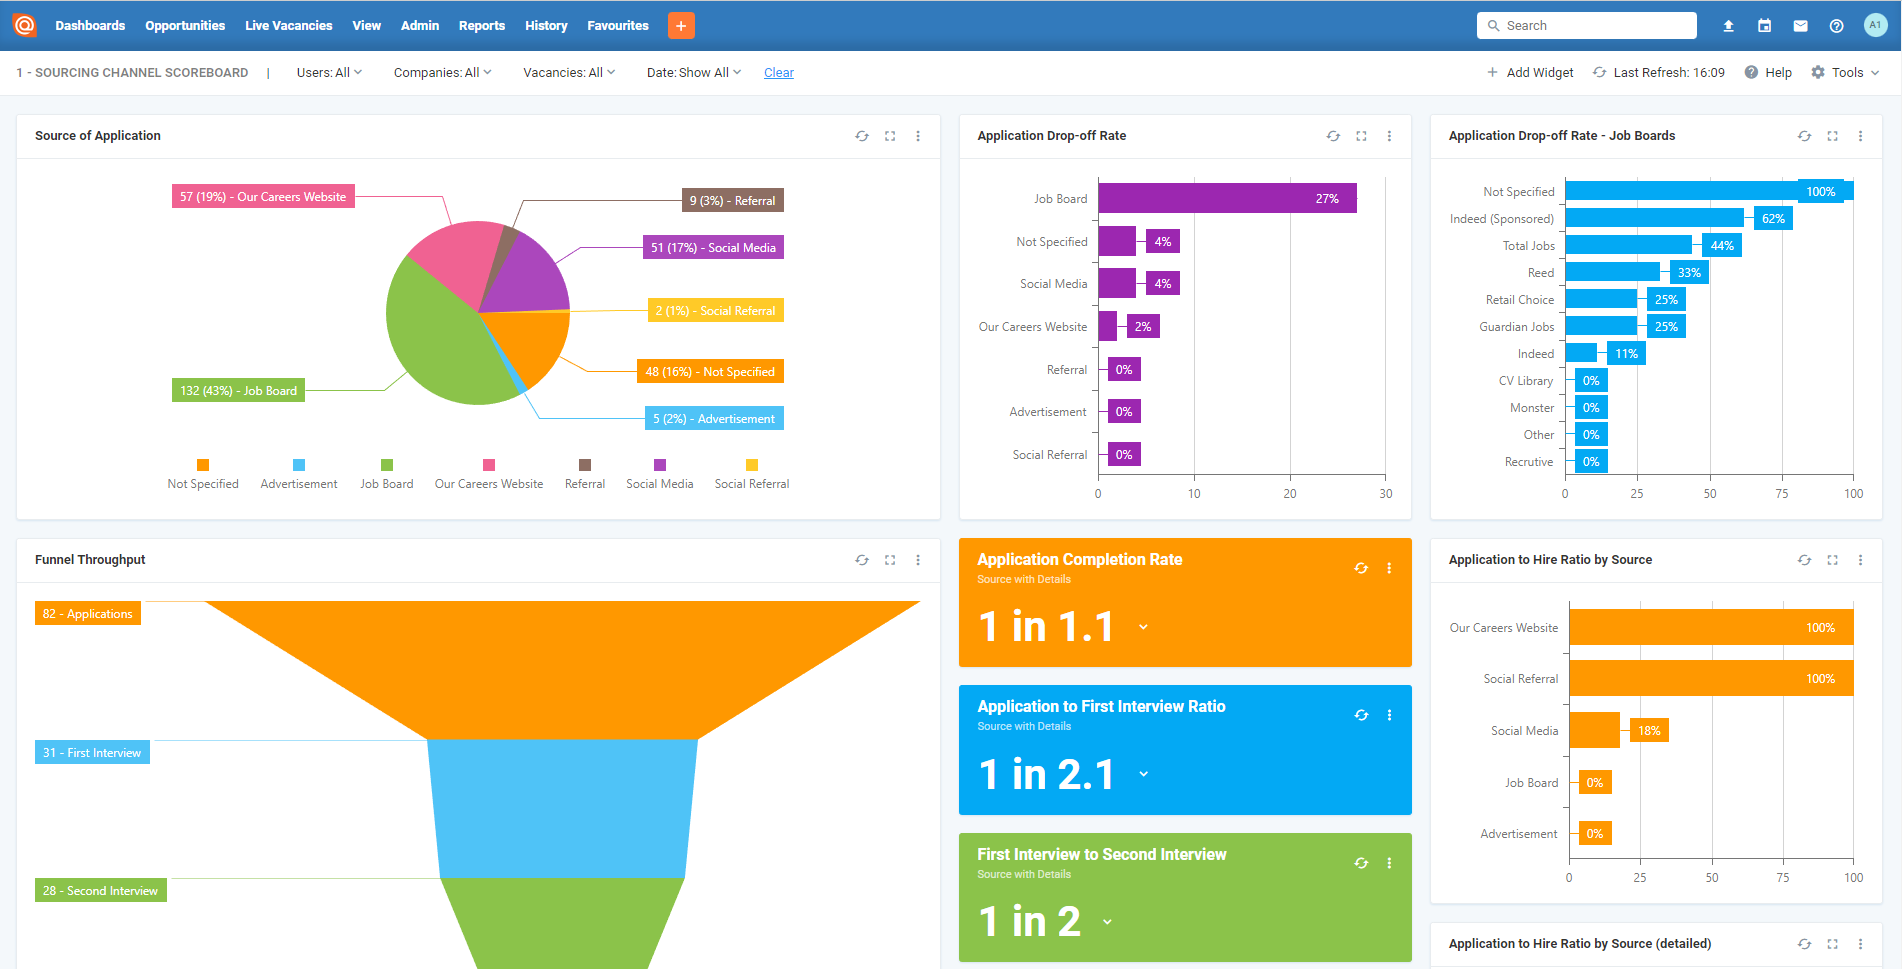Image resolution: width=1902 pixels, height=969 pixels.
Task: Open Help in the dashboard toolbar
Action: (x=1768, y=73)
